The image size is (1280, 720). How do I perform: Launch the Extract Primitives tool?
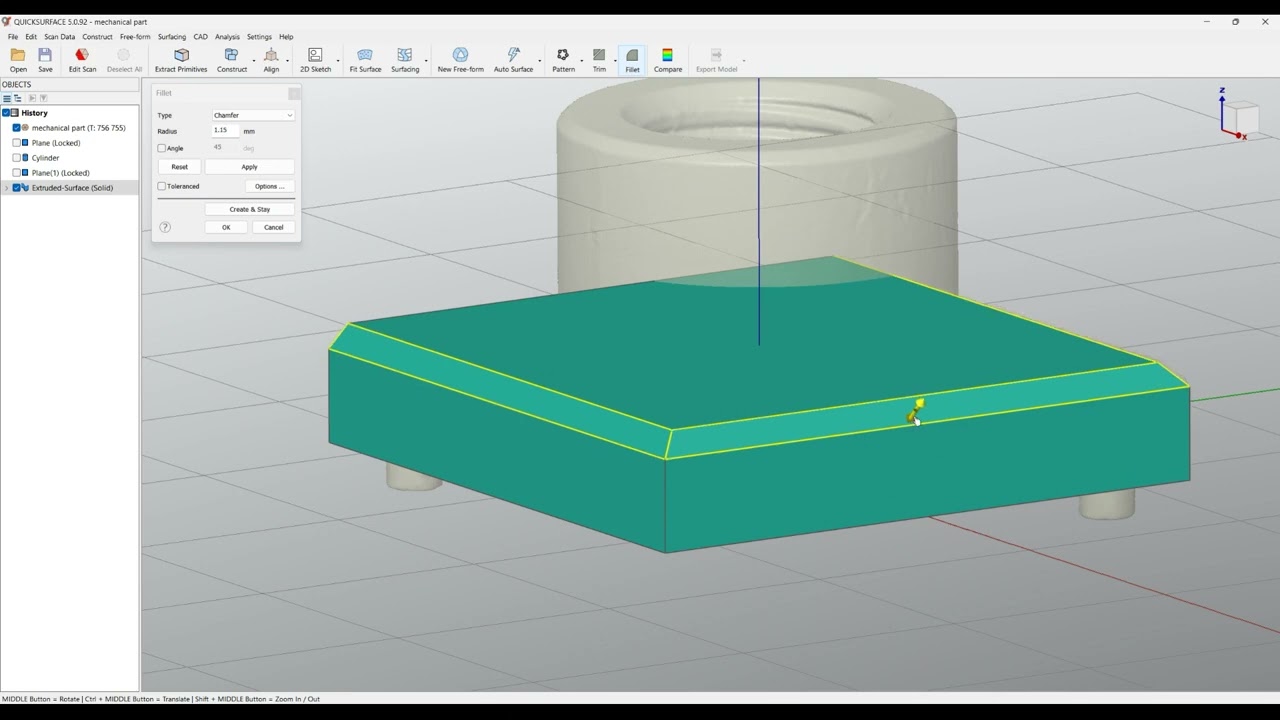tap(181, 60)
